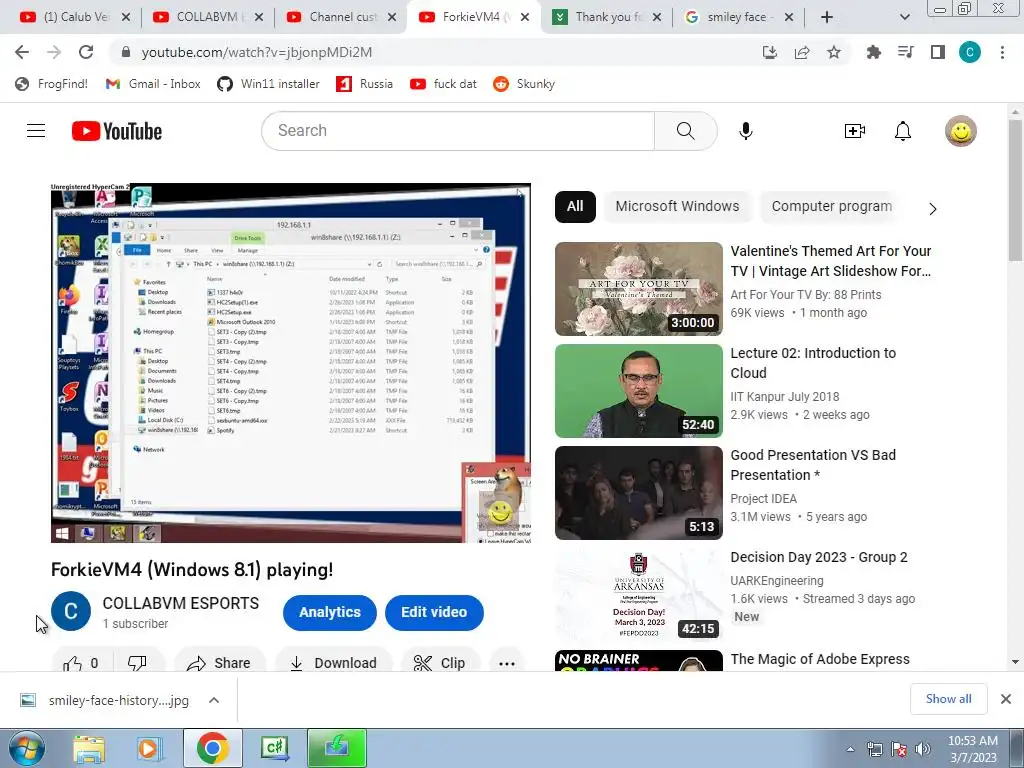Switch to the Calub Ve... tab

pos(74,17)
